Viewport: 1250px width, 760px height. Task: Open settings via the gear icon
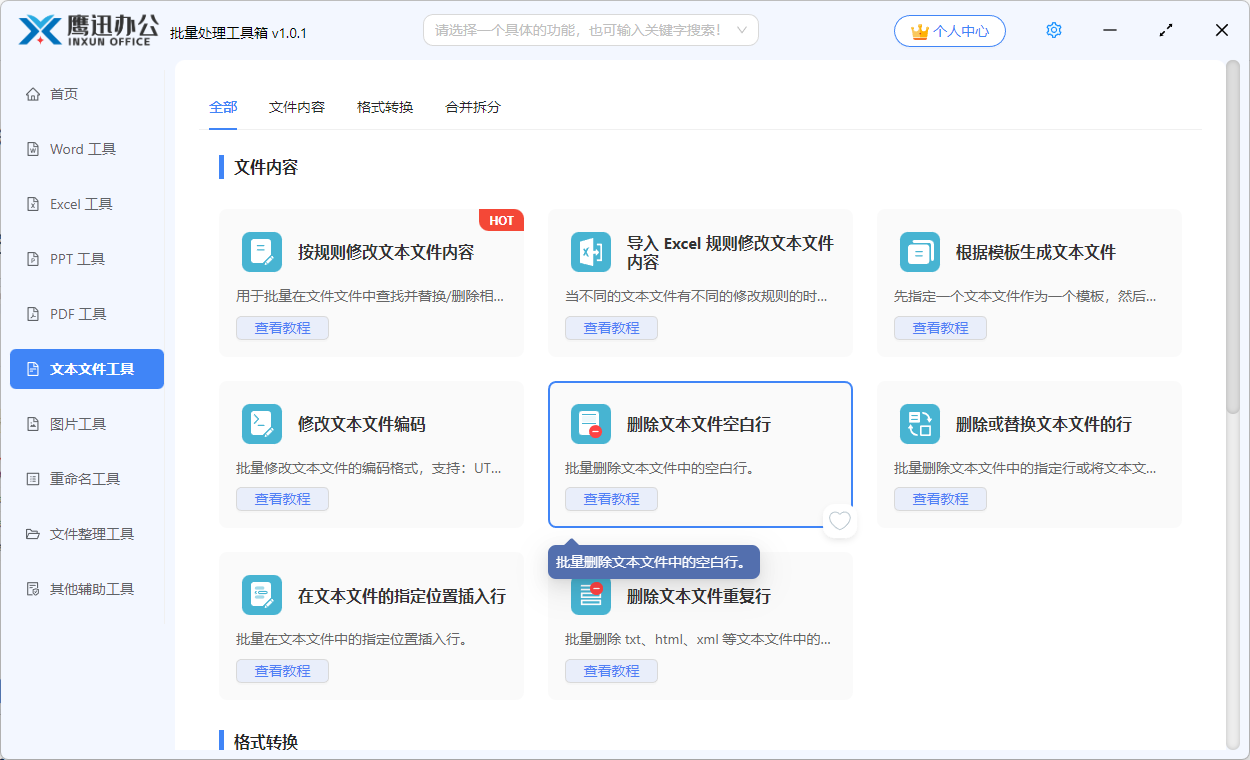(x=1053, y=30)
